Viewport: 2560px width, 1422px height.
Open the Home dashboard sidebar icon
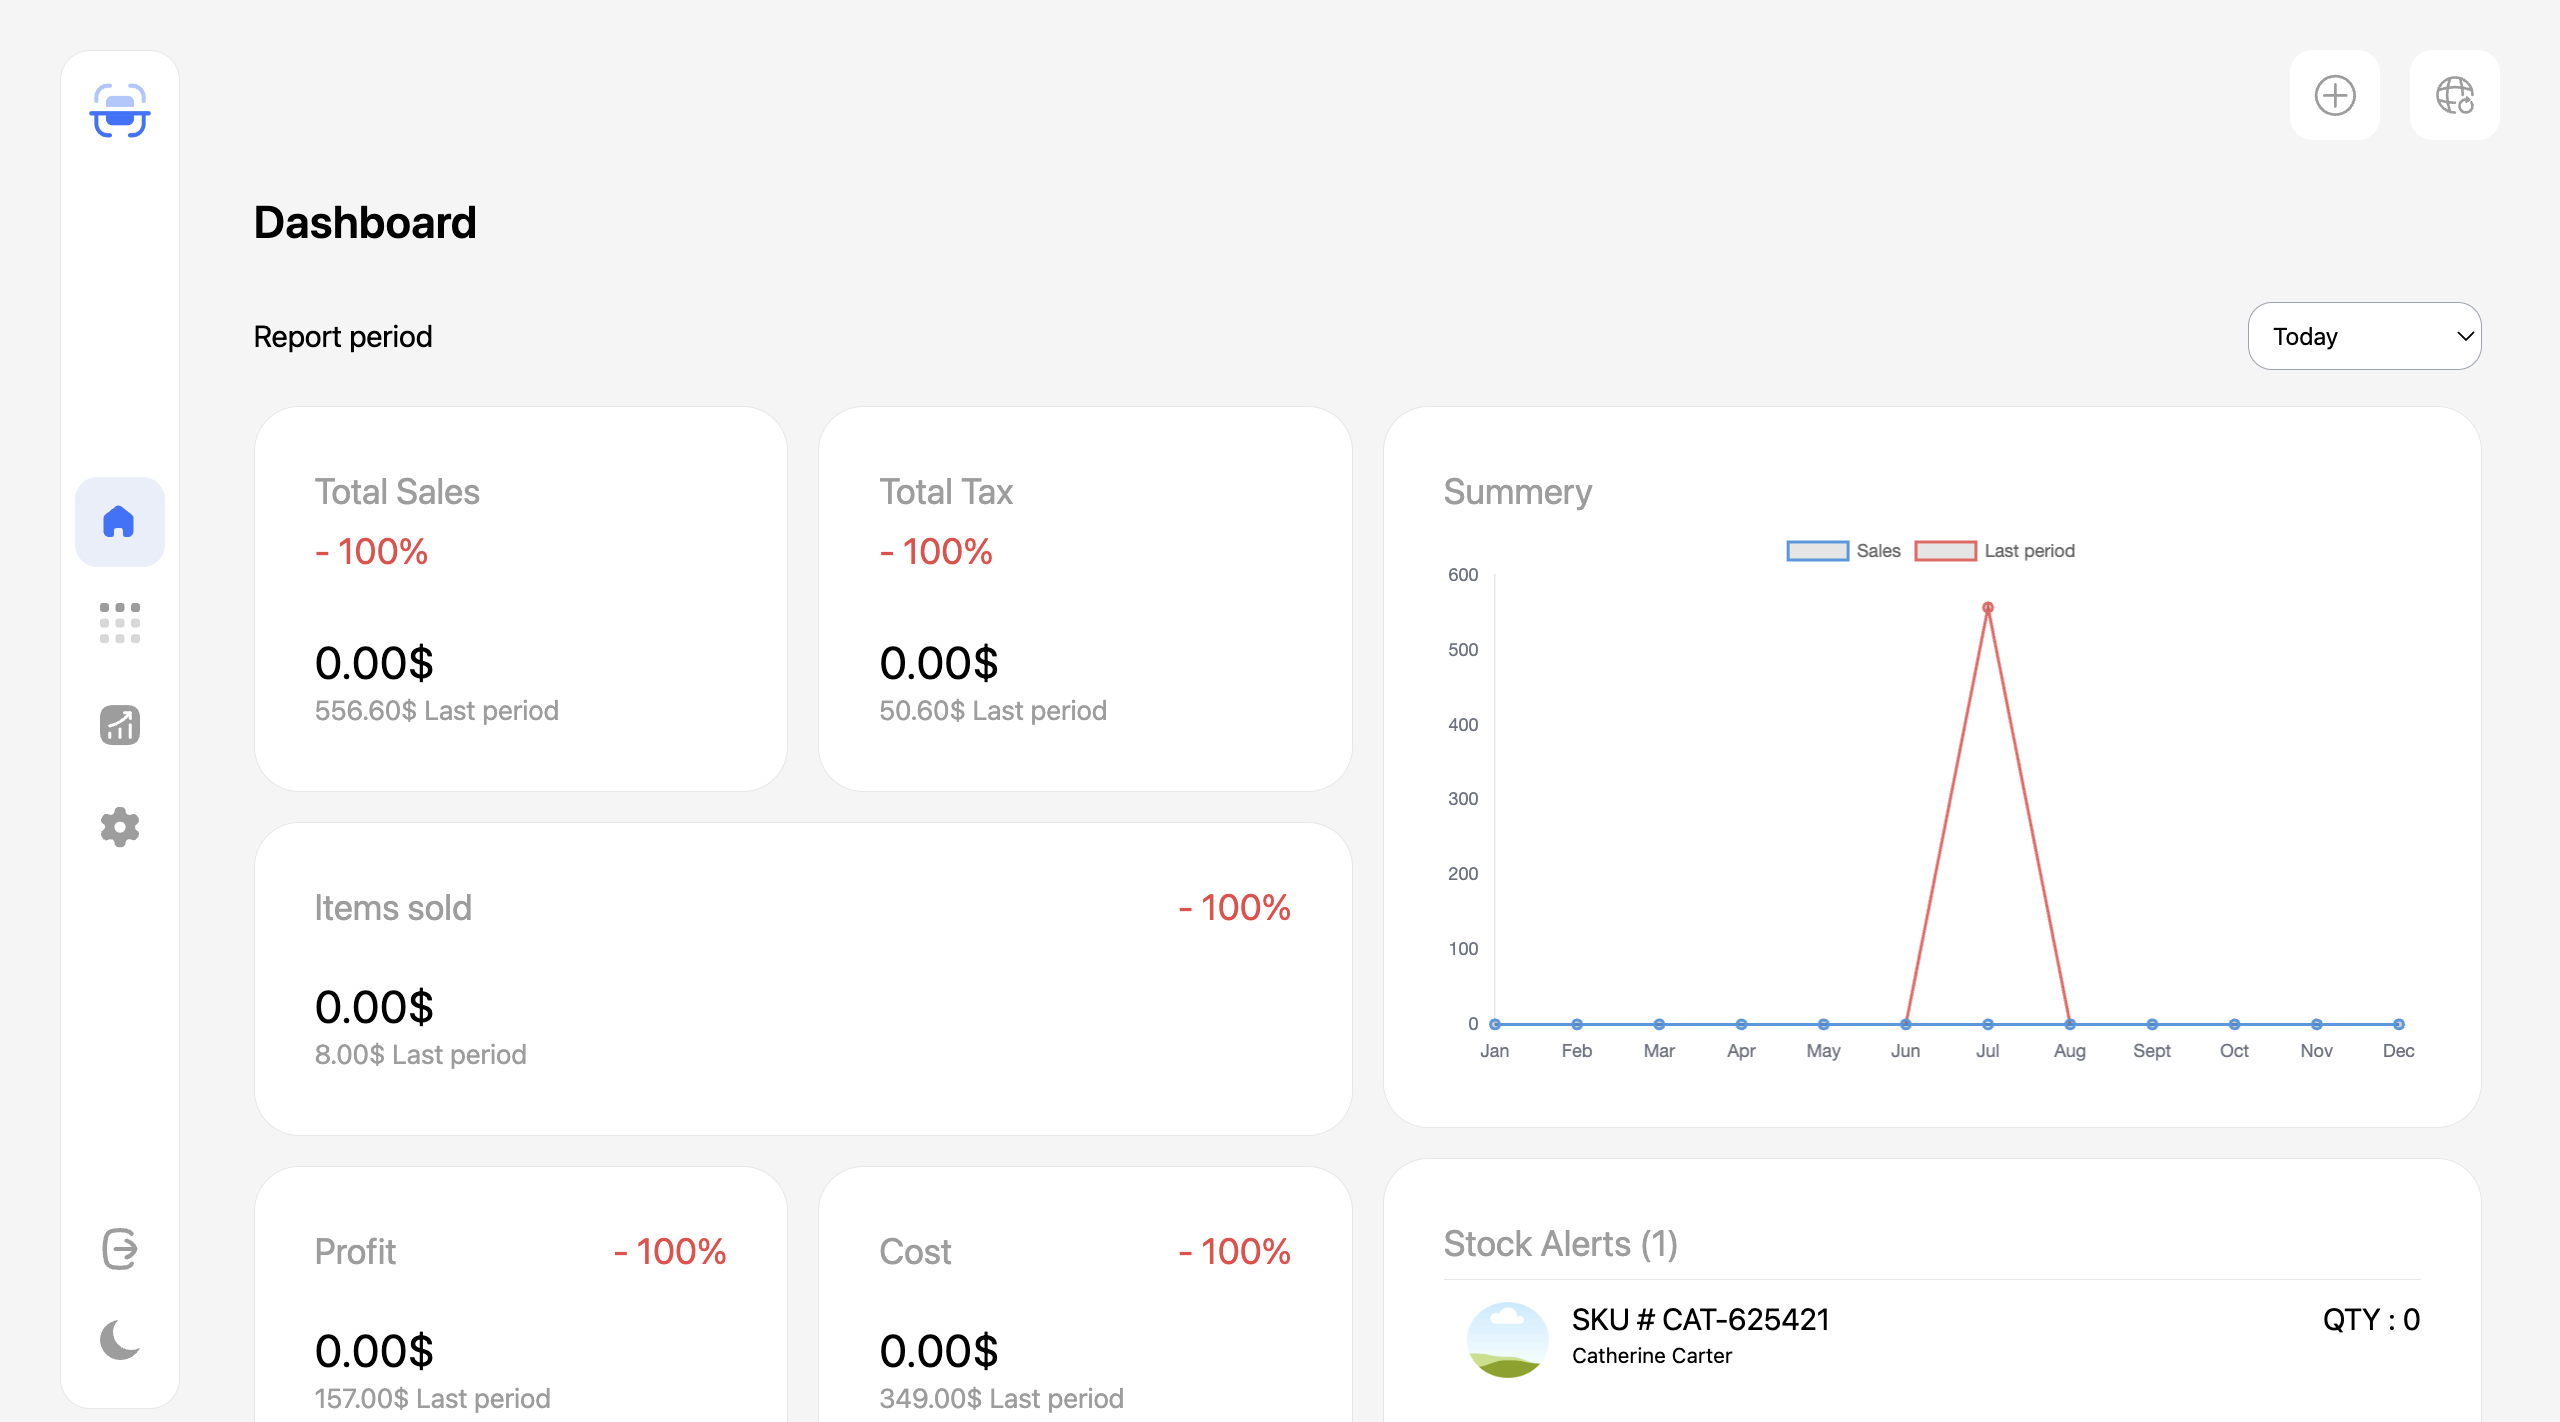tap(120, 522)
